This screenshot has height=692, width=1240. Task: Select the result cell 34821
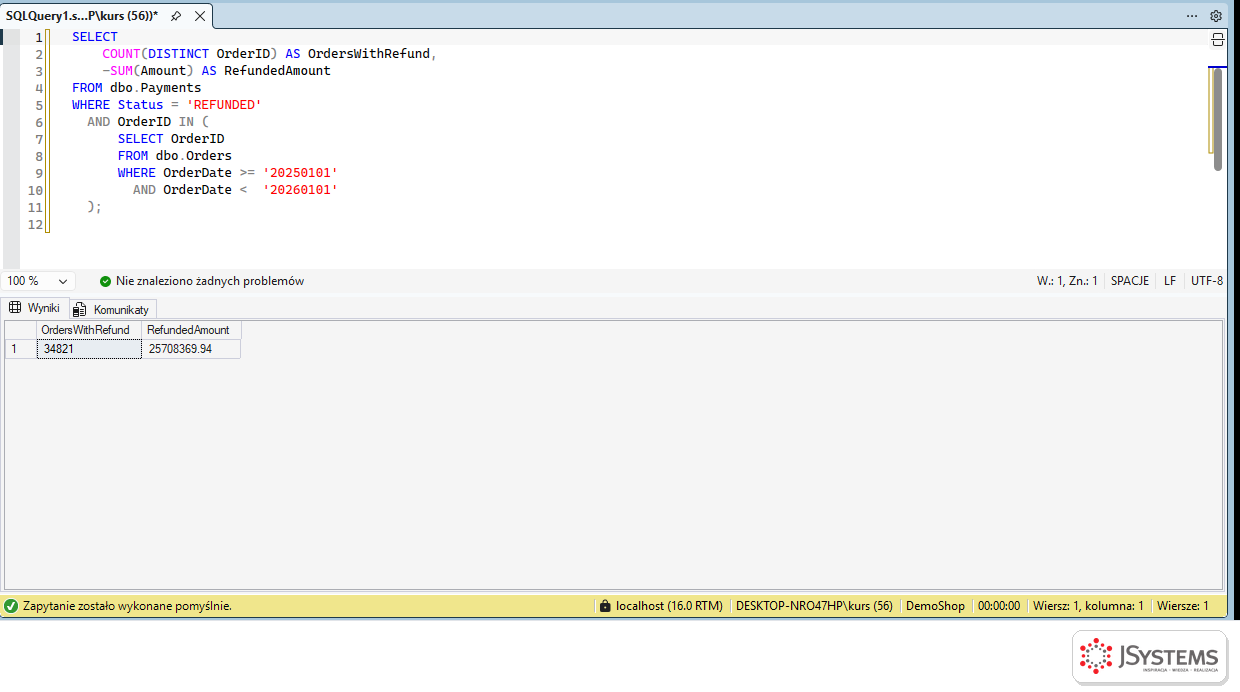[x=89, y=349]
